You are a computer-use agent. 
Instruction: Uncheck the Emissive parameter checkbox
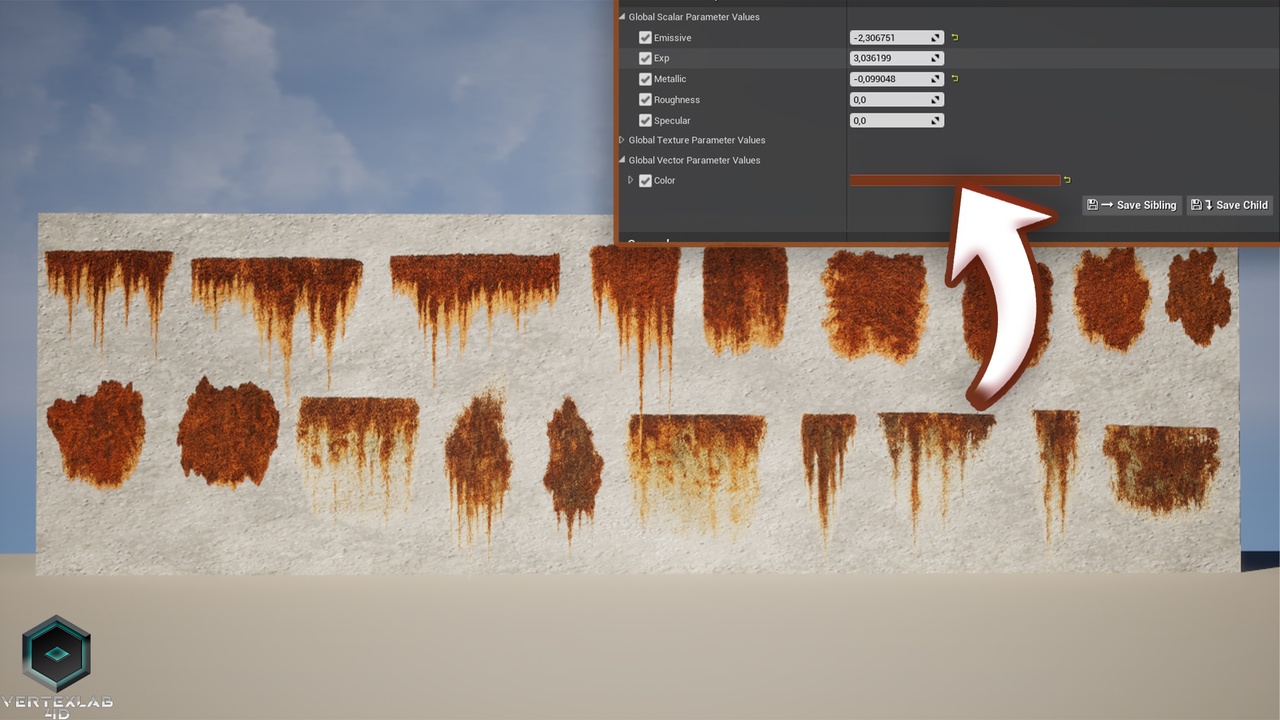coord(645,38)
